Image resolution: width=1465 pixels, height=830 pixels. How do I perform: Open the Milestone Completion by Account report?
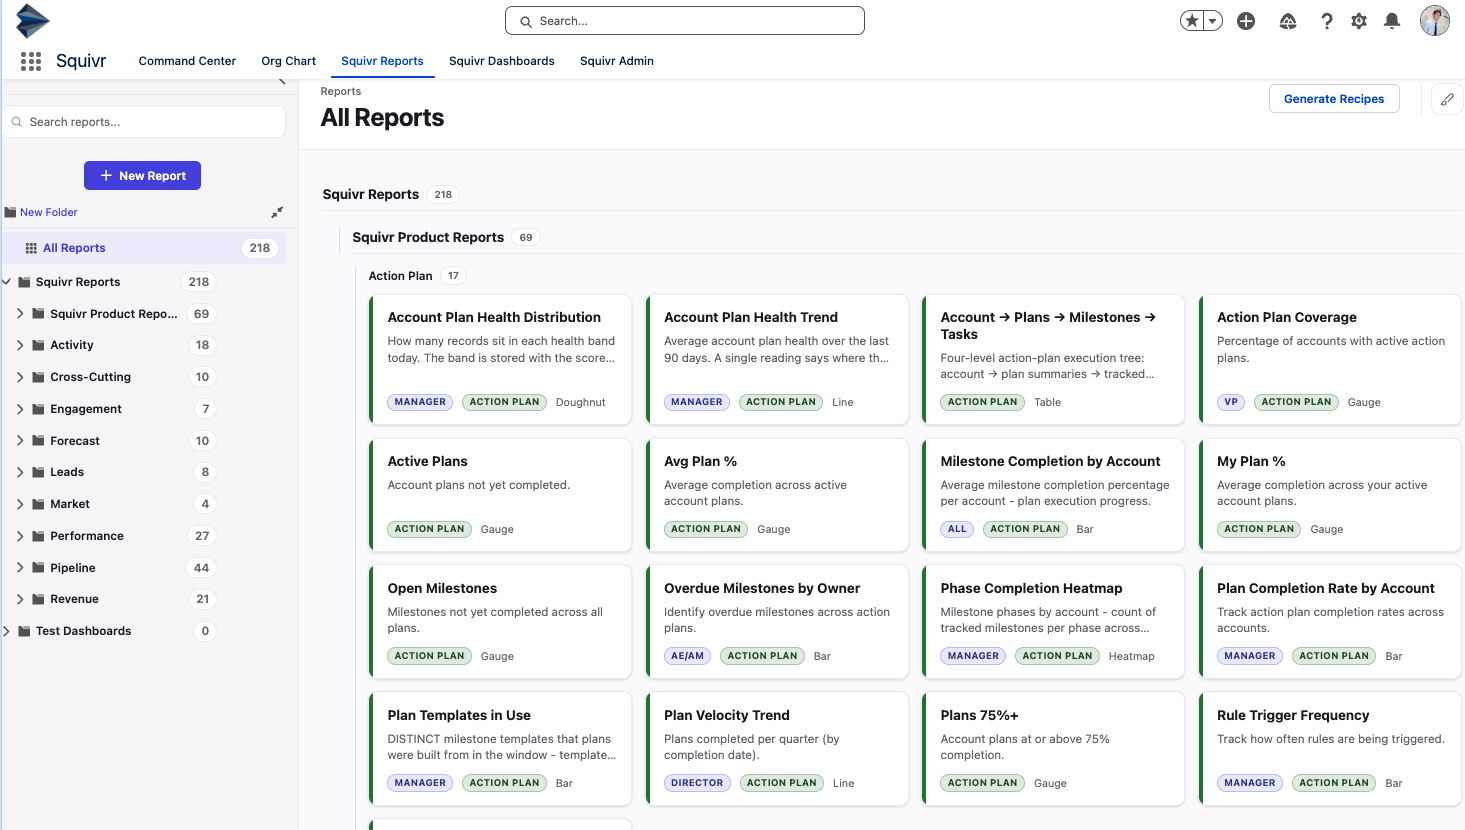click(1053, 495)
